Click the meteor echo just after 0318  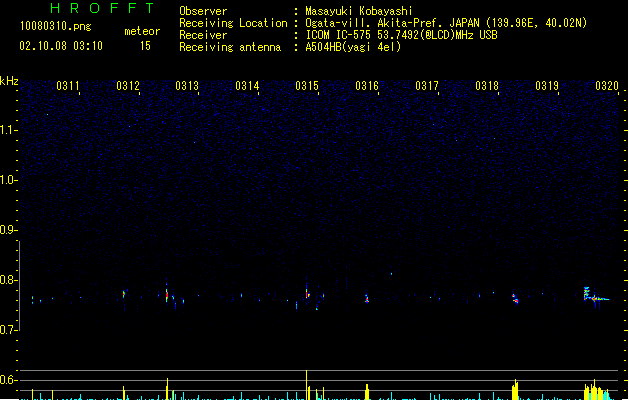515,298
